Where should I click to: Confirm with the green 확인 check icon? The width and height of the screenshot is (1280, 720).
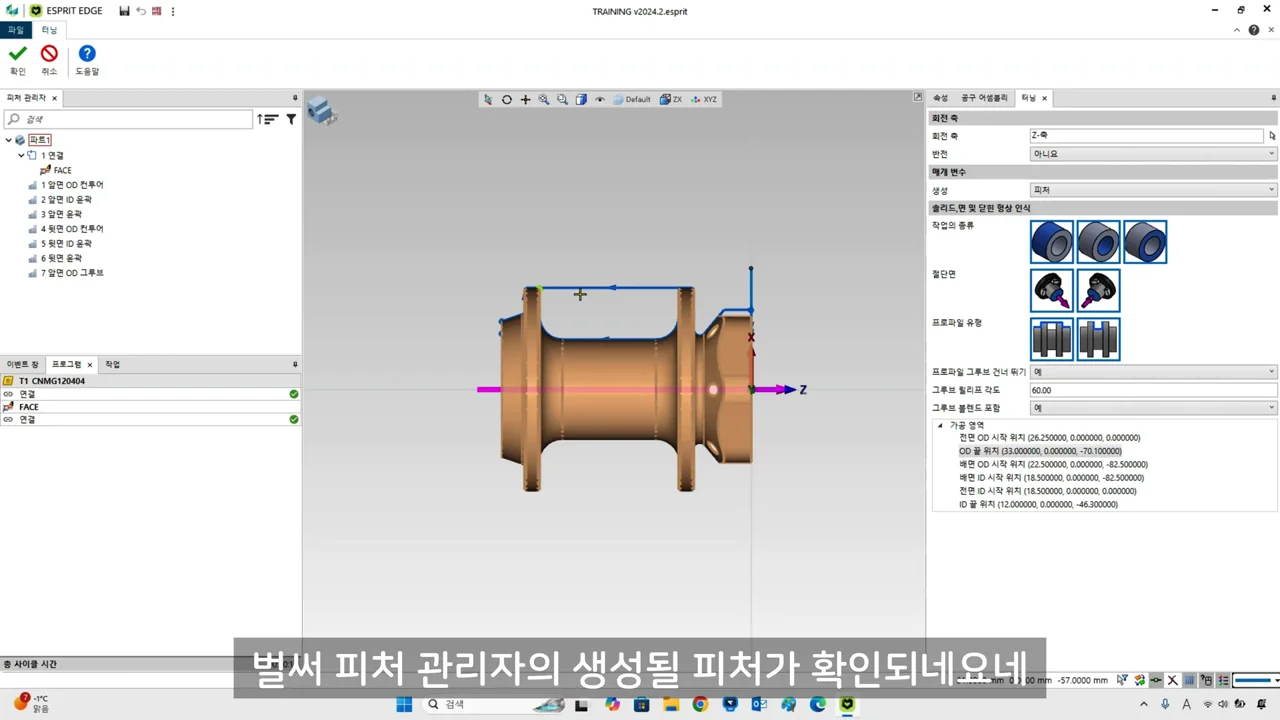[x=17, y=54]
